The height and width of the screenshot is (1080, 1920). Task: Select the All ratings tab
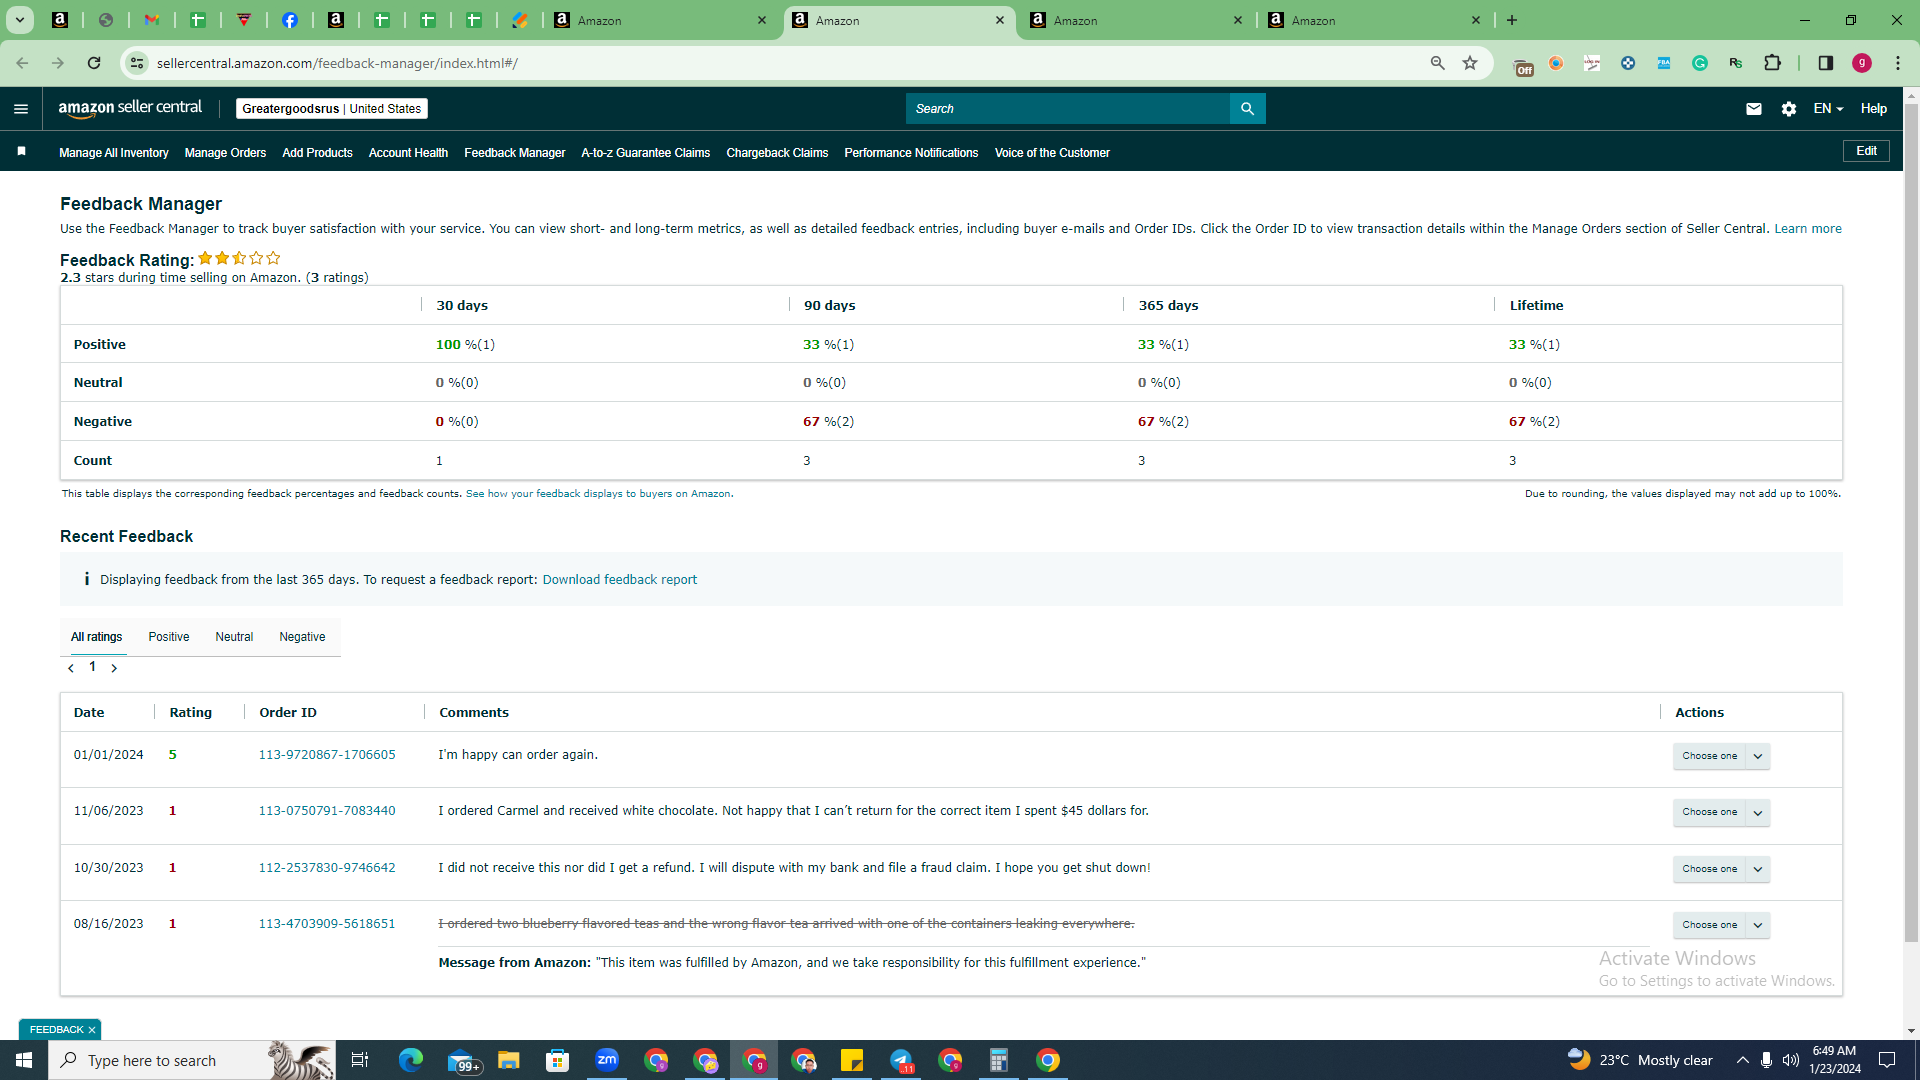(96, 637)
